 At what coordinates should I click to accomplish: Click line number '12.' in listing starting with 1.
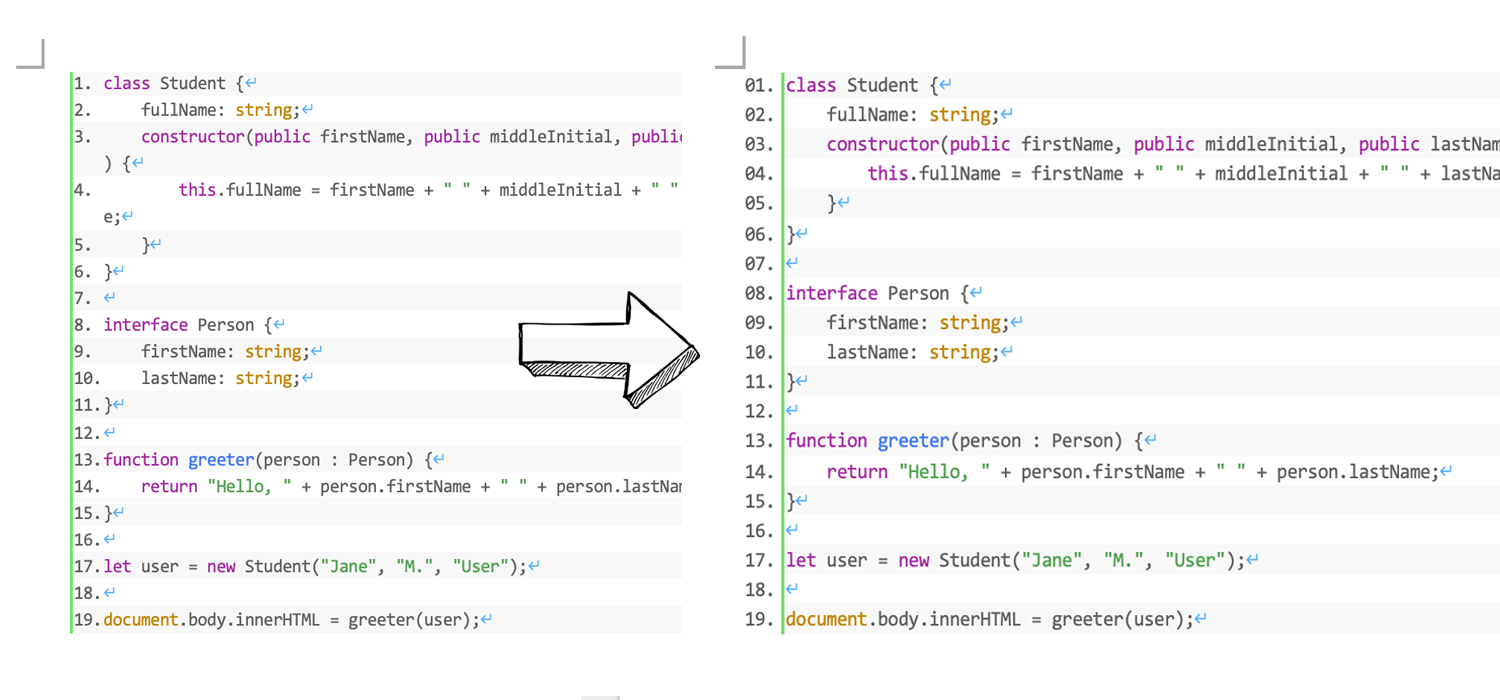tap(88, 433)
